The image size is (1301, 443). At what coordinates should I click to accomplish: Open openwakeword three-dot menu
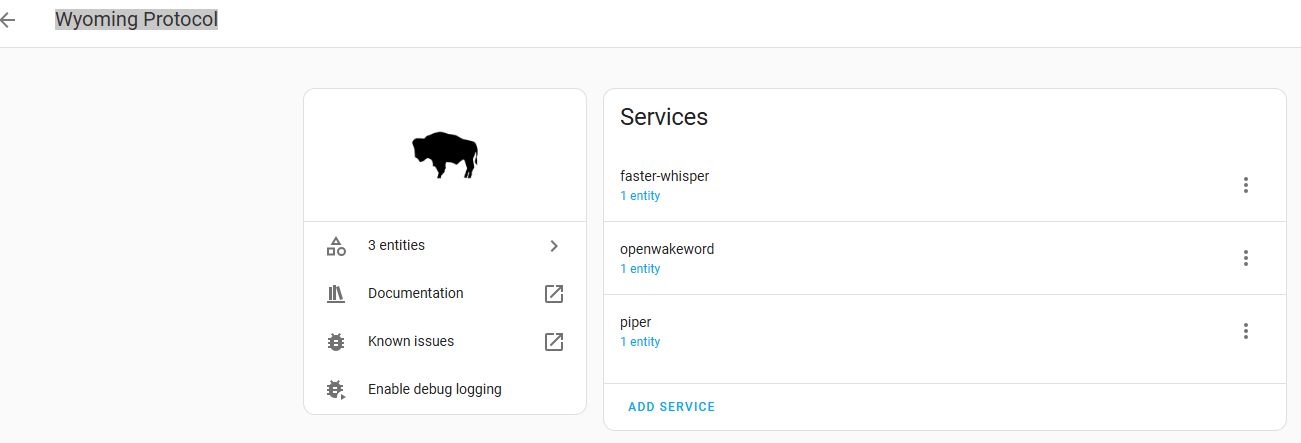pos(1246,258)
